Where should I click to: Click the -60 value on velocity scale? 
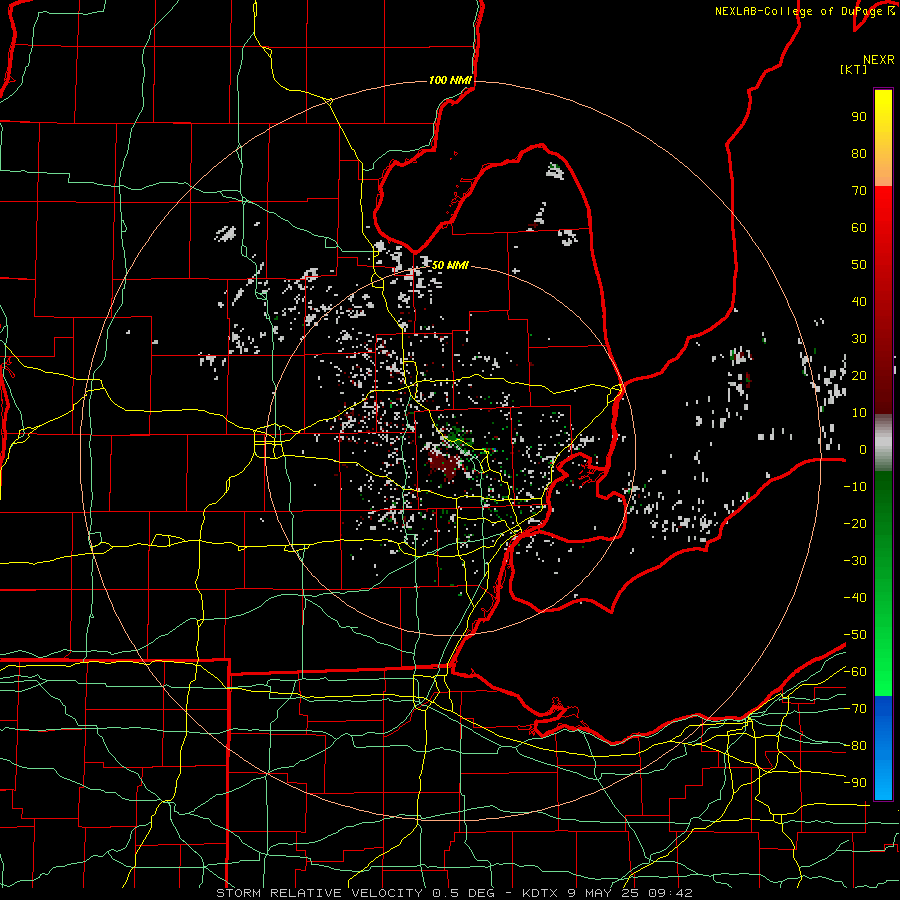[x=855, y=672]
